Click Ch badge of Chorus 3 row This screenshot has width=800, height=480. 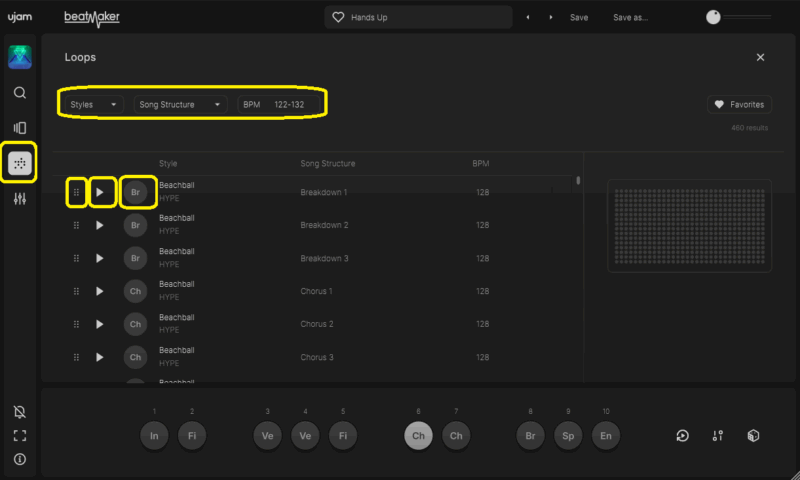click(135, 357)
